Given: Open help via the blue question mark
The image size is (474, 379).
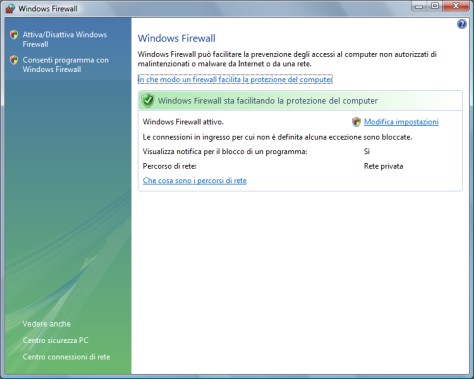Looking at the screenshot, I should [462, 24].
